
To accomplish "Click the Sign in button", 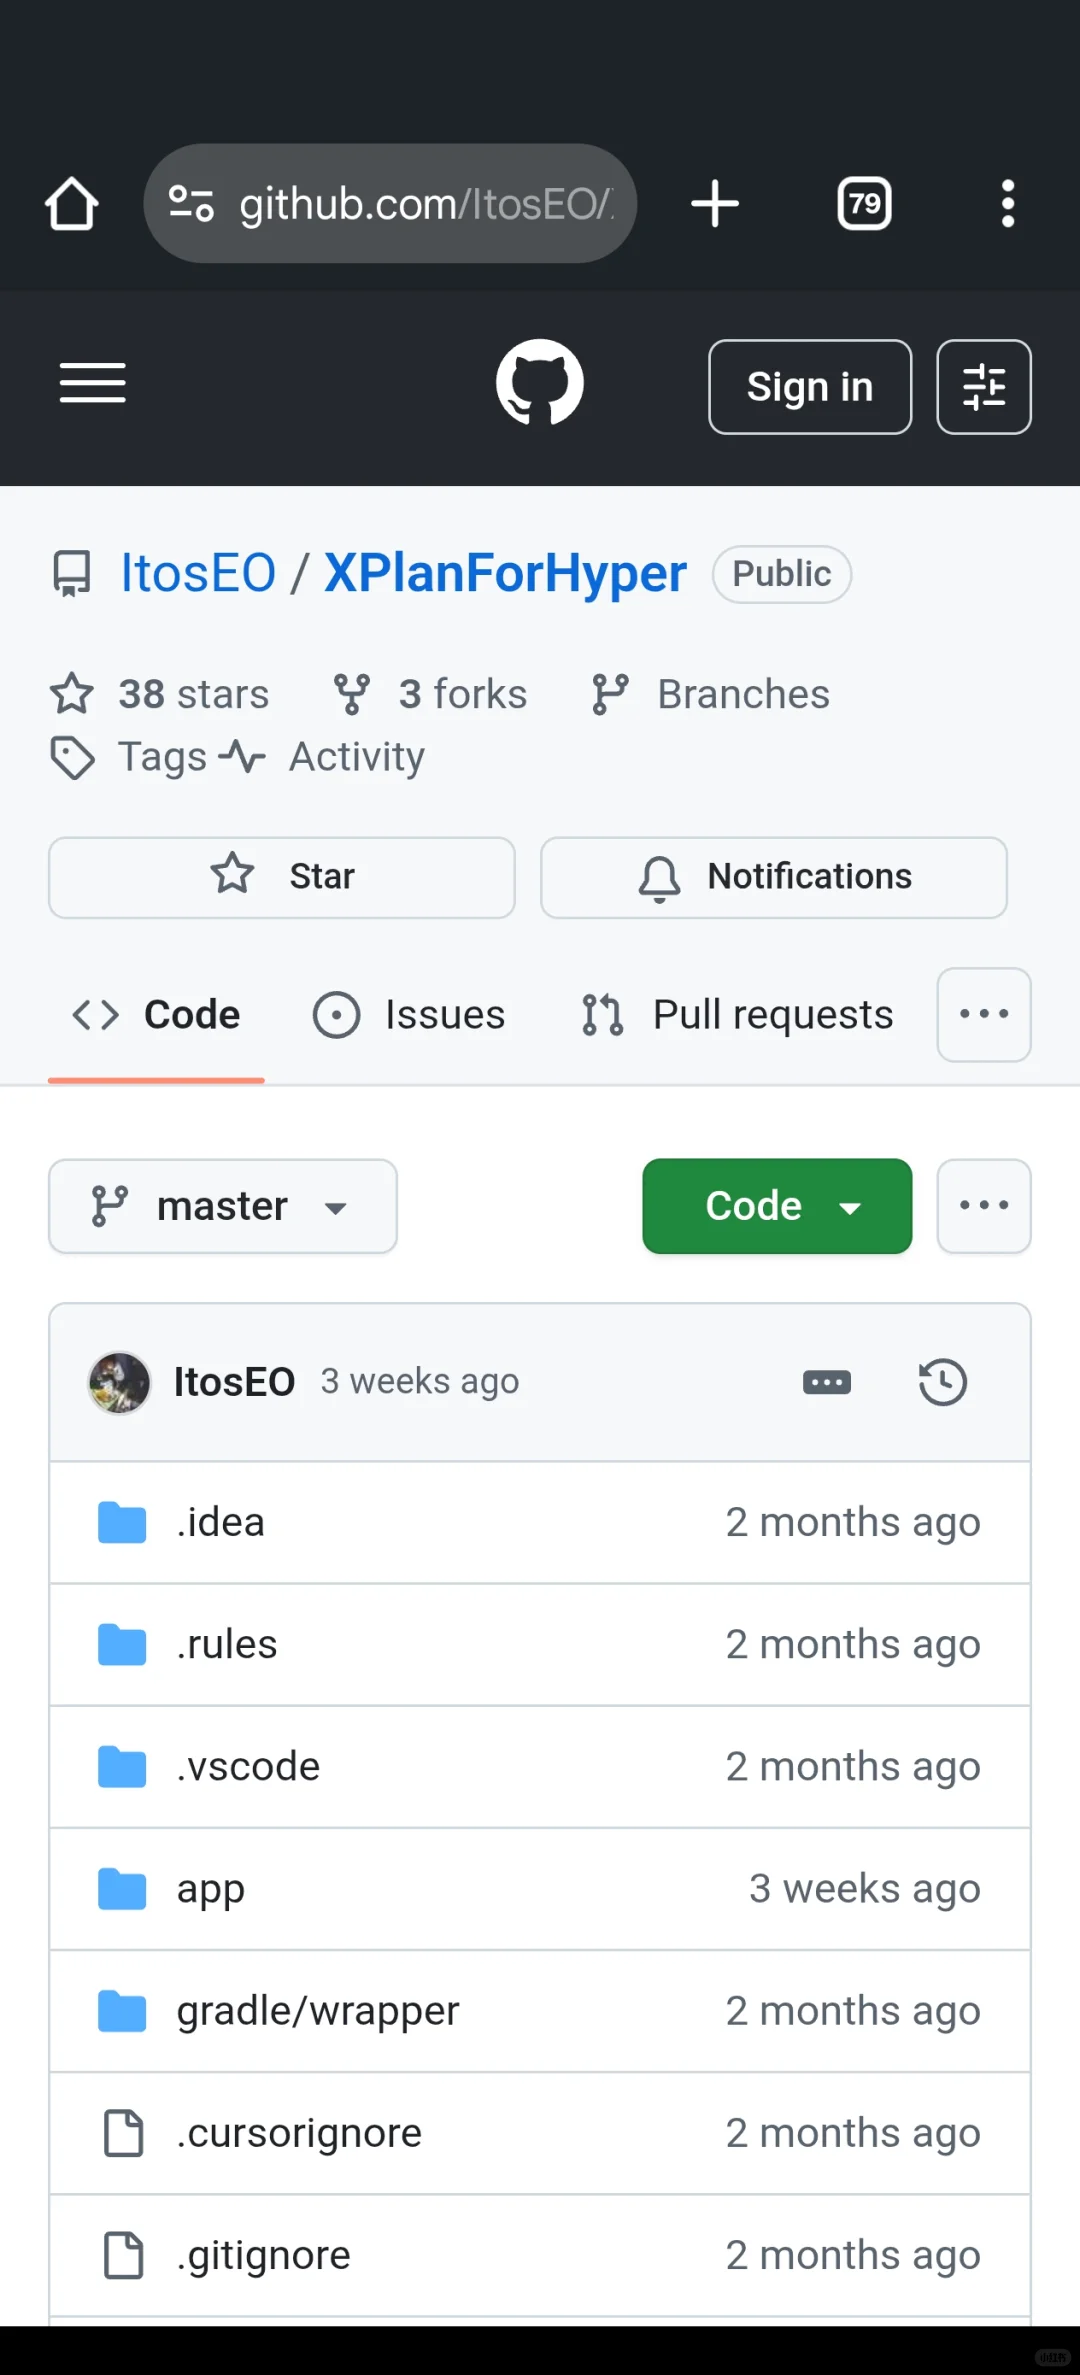I will pyautogui.click(x=810, y=387).
